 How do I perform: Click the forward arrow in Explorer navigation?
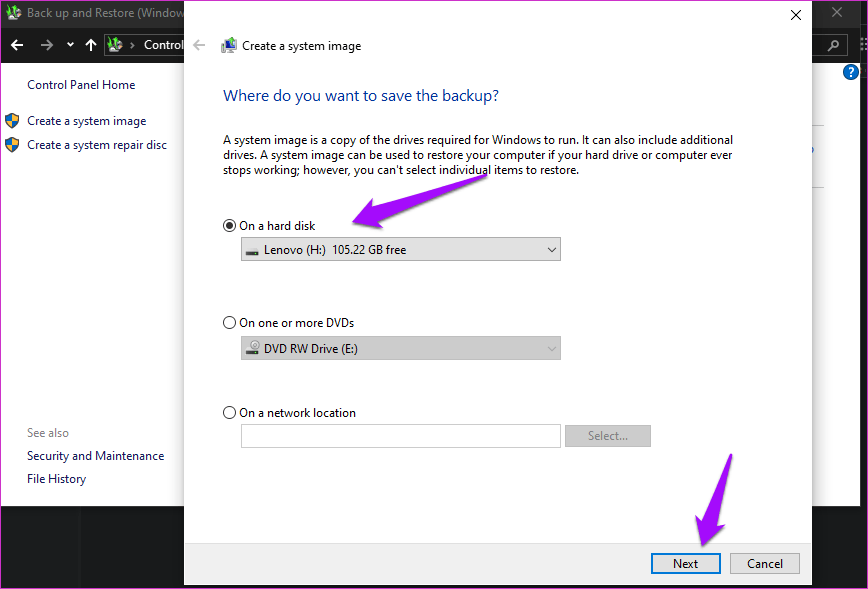point(46,45)
